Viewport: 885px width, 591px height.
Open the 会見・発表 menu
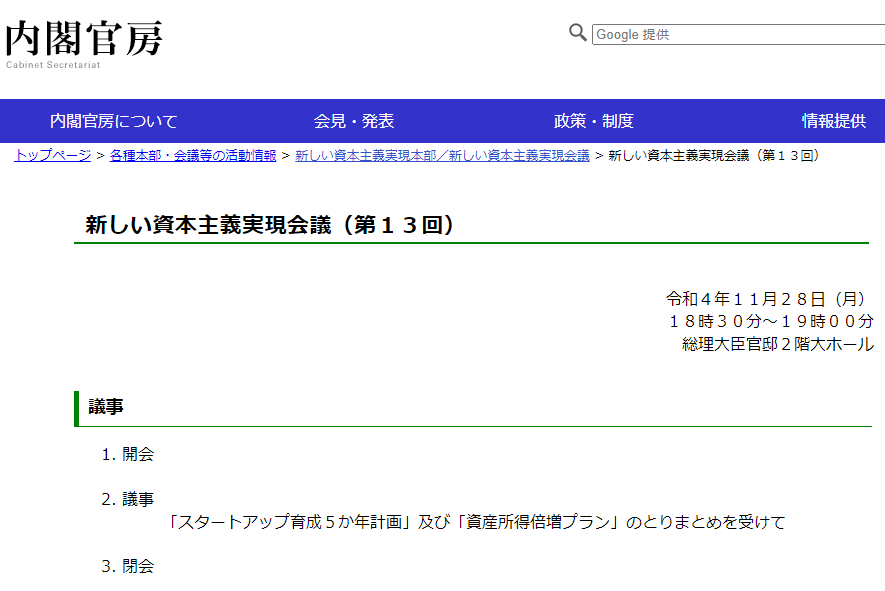354,121
